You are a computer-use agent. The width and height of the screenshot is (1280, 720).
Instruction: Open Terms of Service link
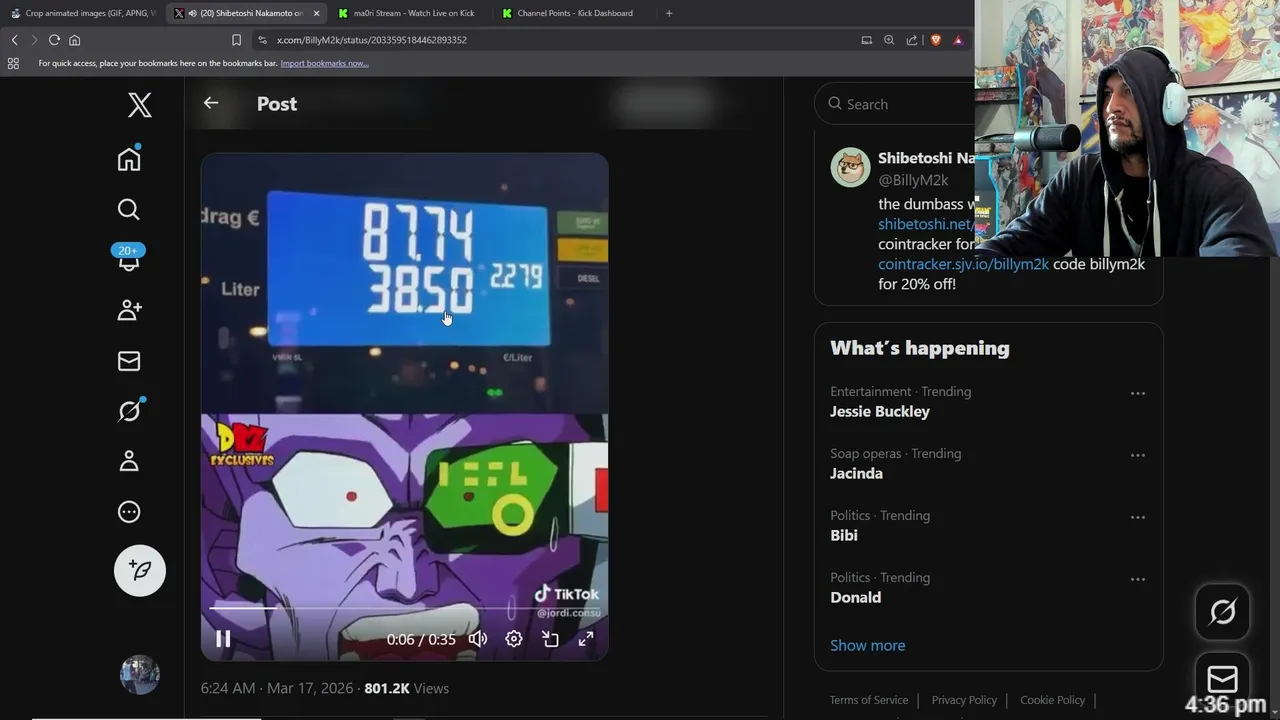click(x=869, y=700)
